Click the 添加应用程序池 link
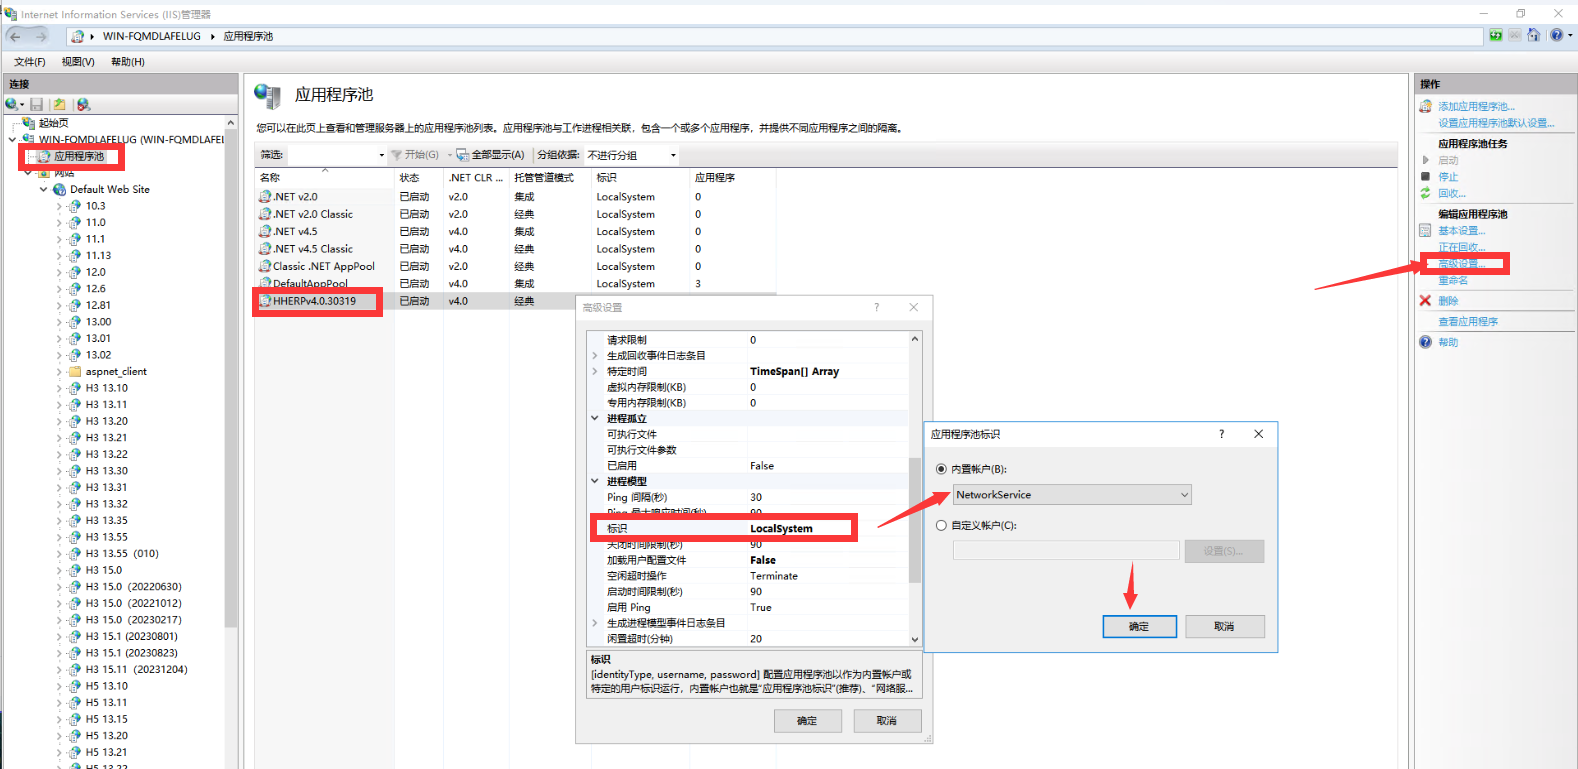This screenshot has width=1578, height=769. point(1476,106)
